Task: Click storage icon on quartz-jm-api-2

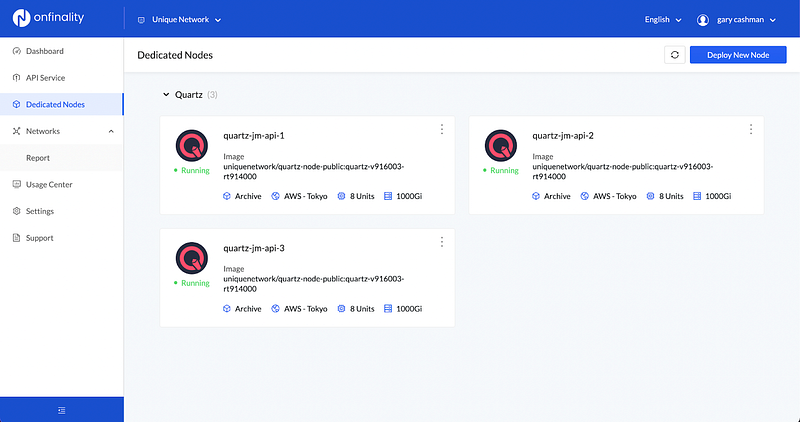Action: pyautogui.click(x=697, y=196)
